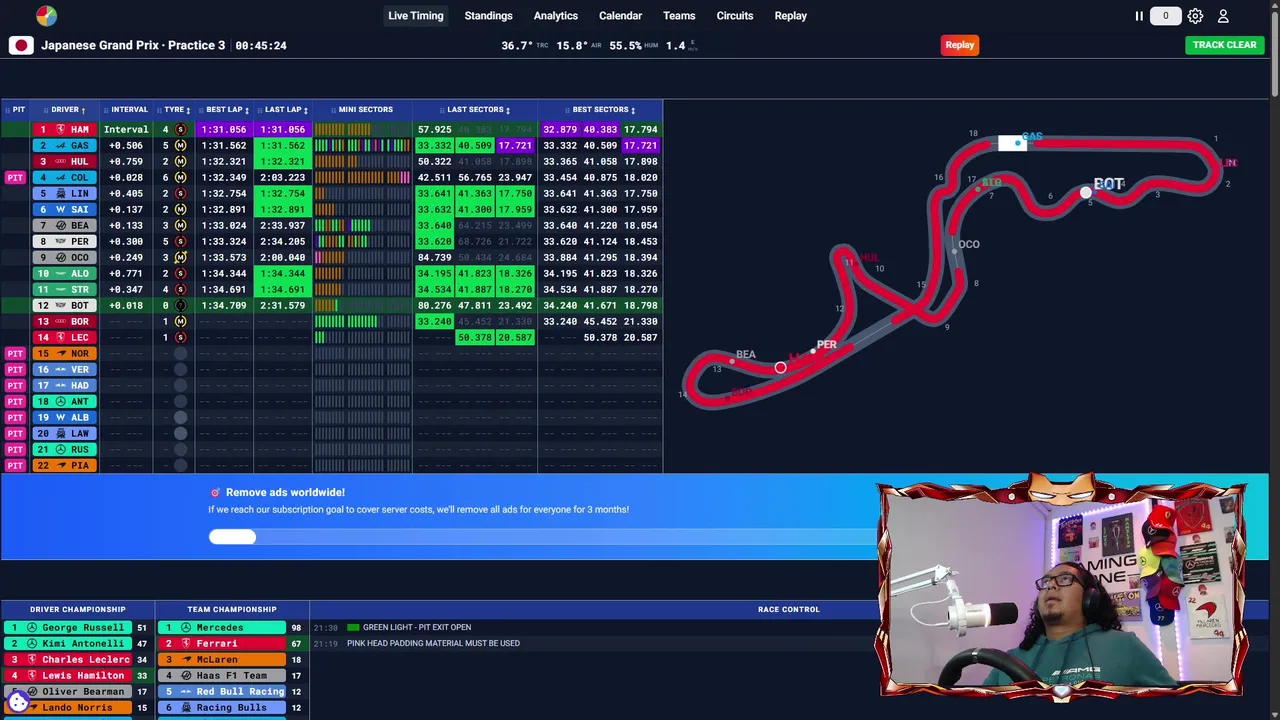Click the PIT badge beside PIA
The image size is (1280, 720).
pos(15,465)
